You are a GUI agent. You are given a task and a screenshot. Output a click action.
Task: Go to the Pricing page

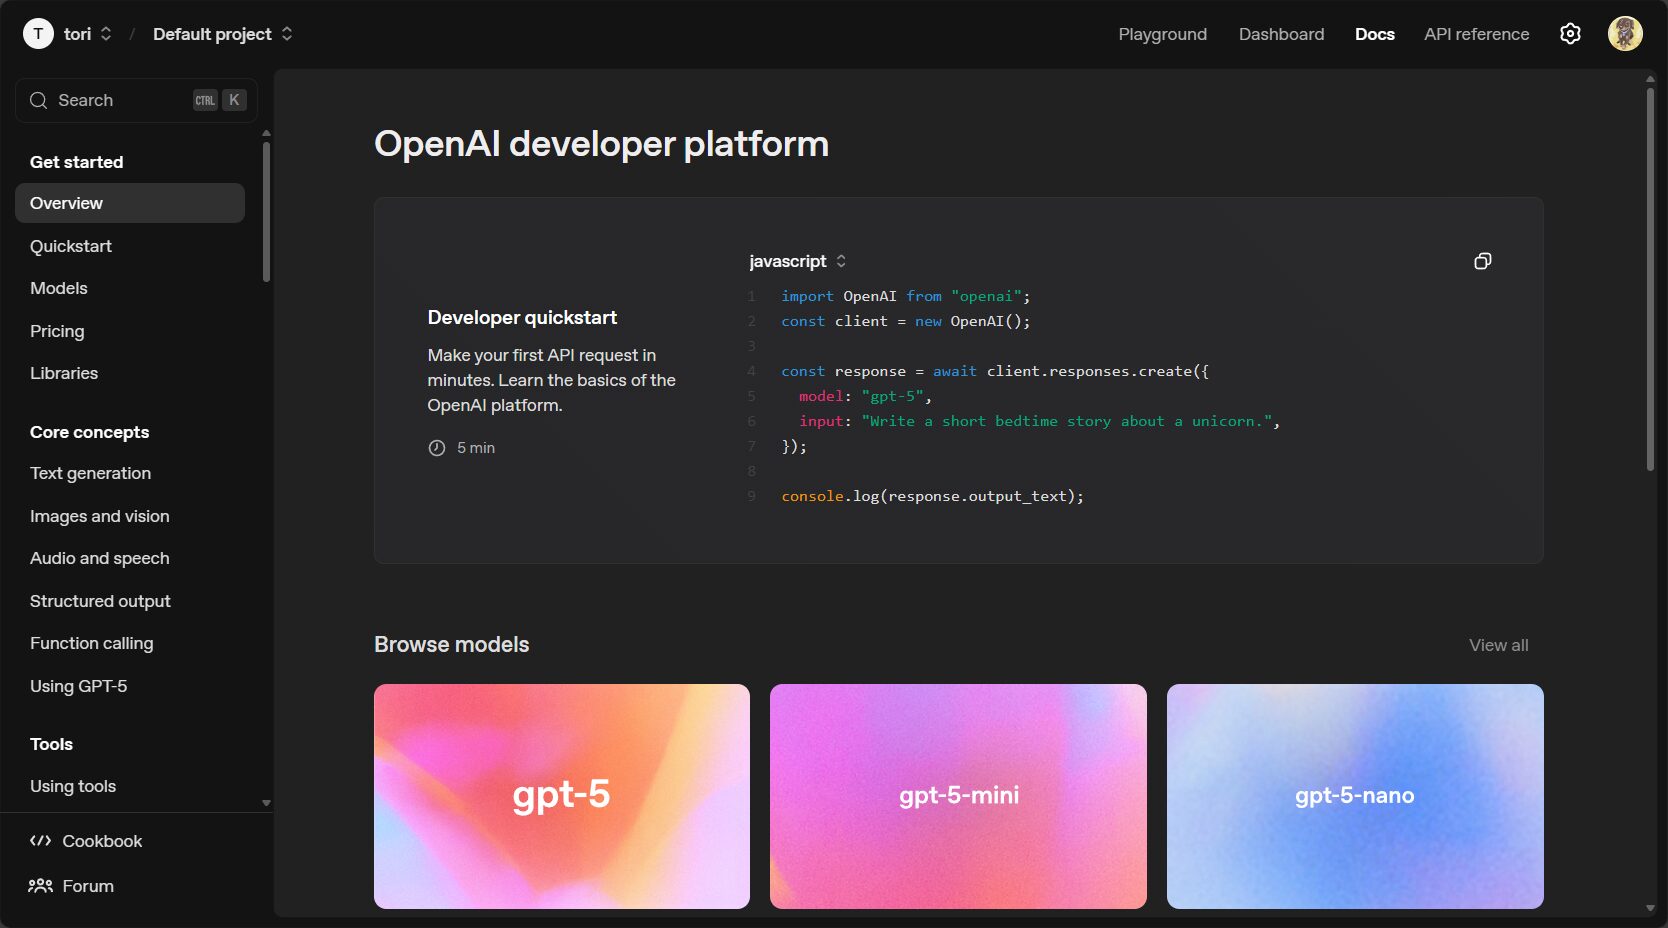tap(57, 331)
